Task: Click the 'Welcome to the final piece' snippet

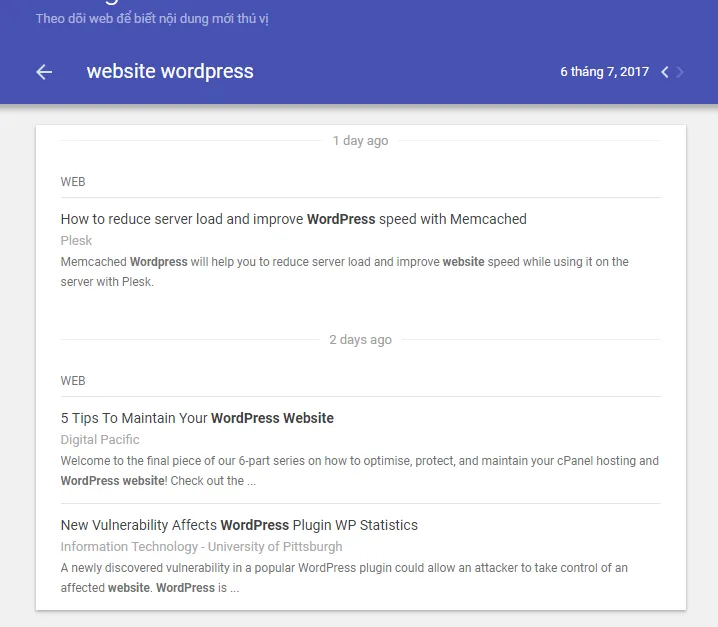Action: (359, 470)
